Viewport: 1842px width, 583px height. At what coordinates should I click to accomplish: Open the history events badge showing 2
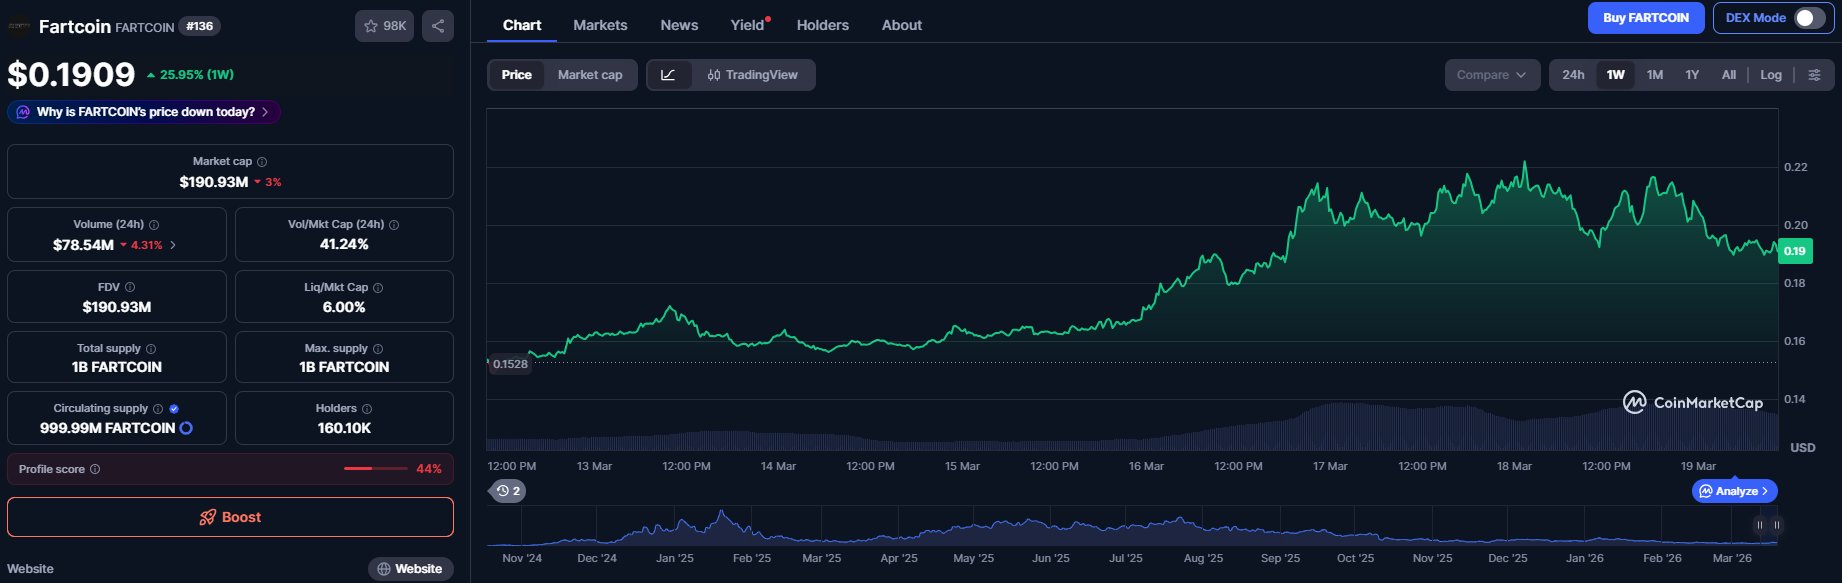pyautogui.click(x=508, y=491)
